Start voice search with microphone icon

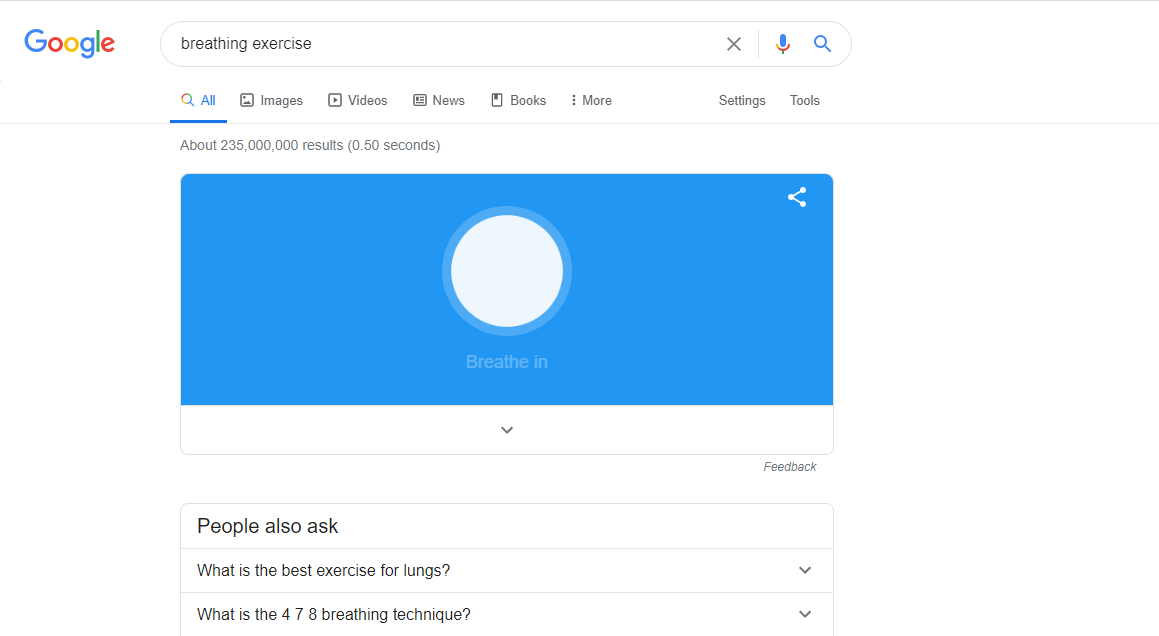click(x=783, y=44)
